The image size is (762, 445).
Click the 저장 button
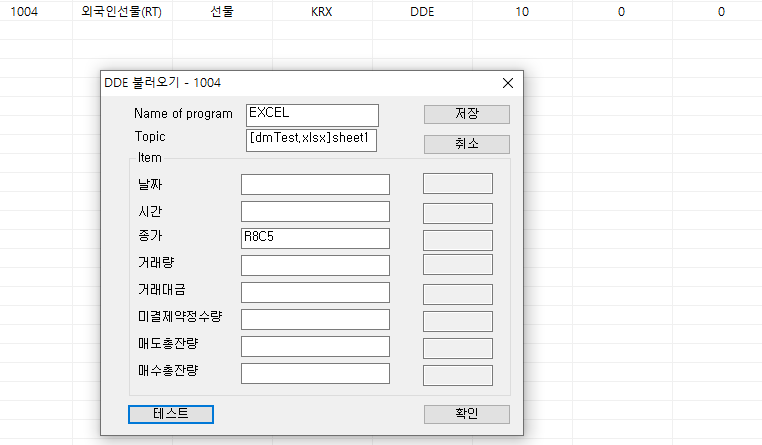[x=467, y=114]
